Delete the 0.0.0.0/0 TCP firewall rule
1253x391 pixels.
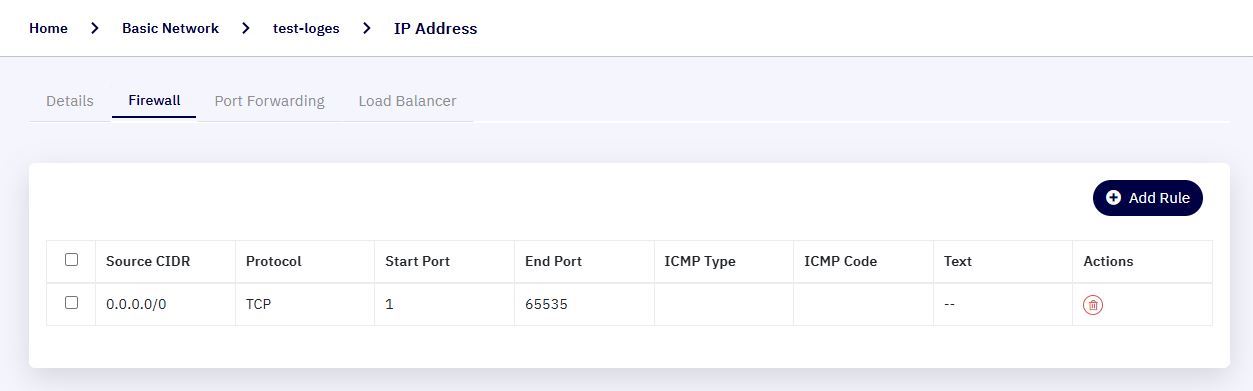(x=1093, y=305)
